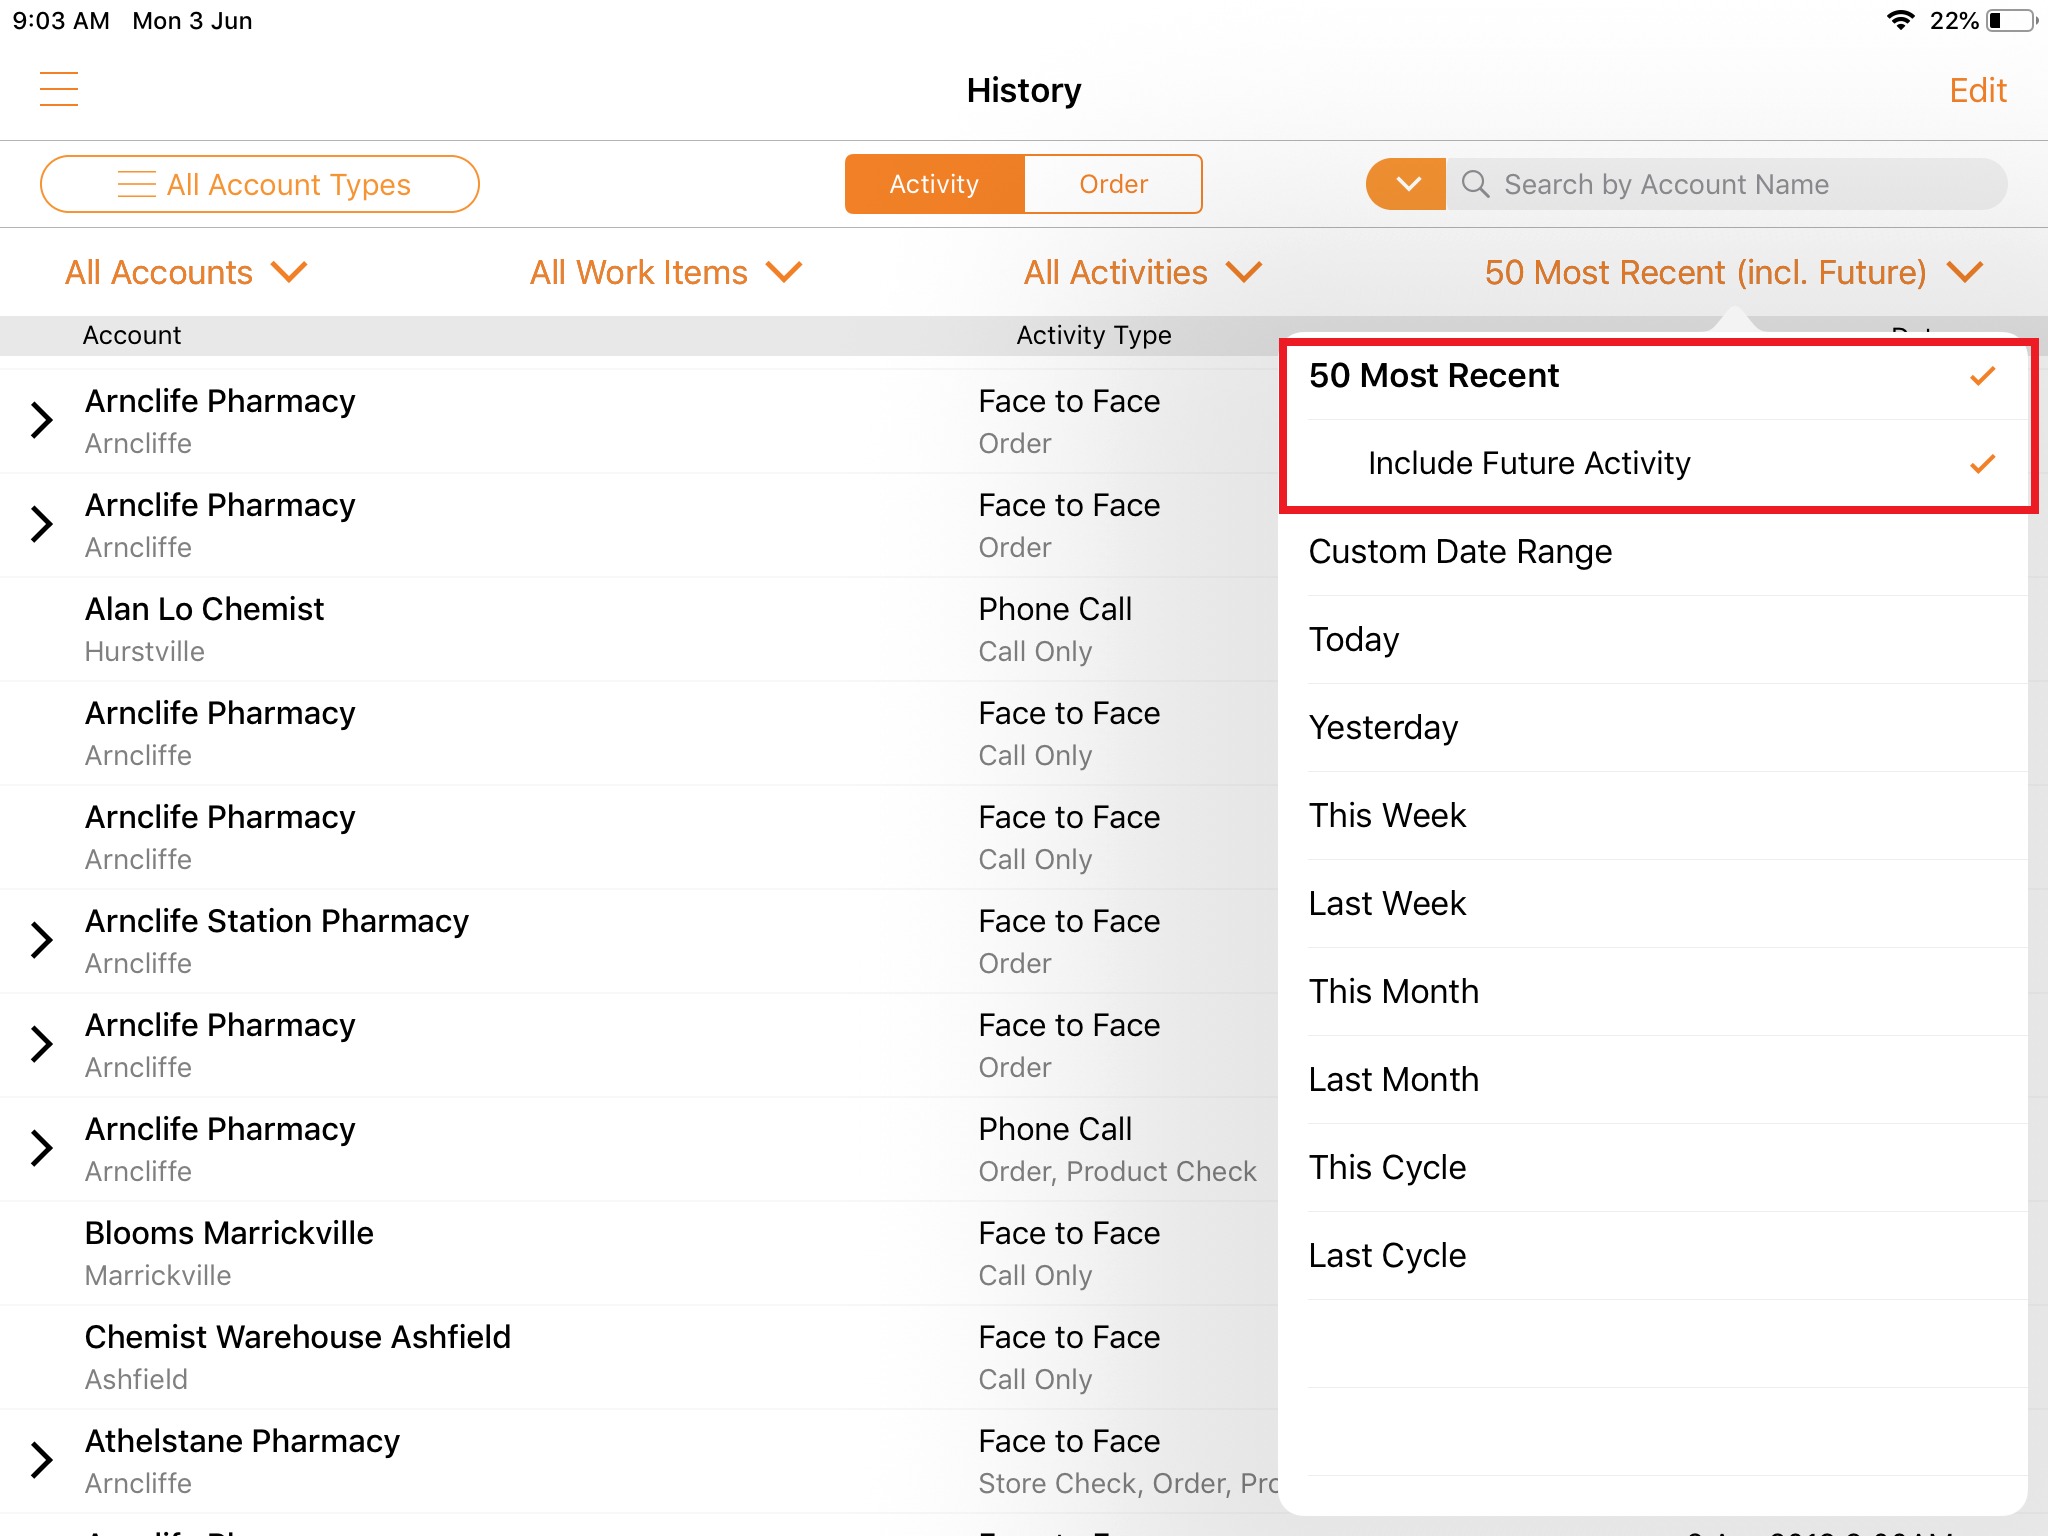Viewport: 2048px width, 1536px height.
Task: Open the All Accounts dropdown
Action: (x=186, y=273)
